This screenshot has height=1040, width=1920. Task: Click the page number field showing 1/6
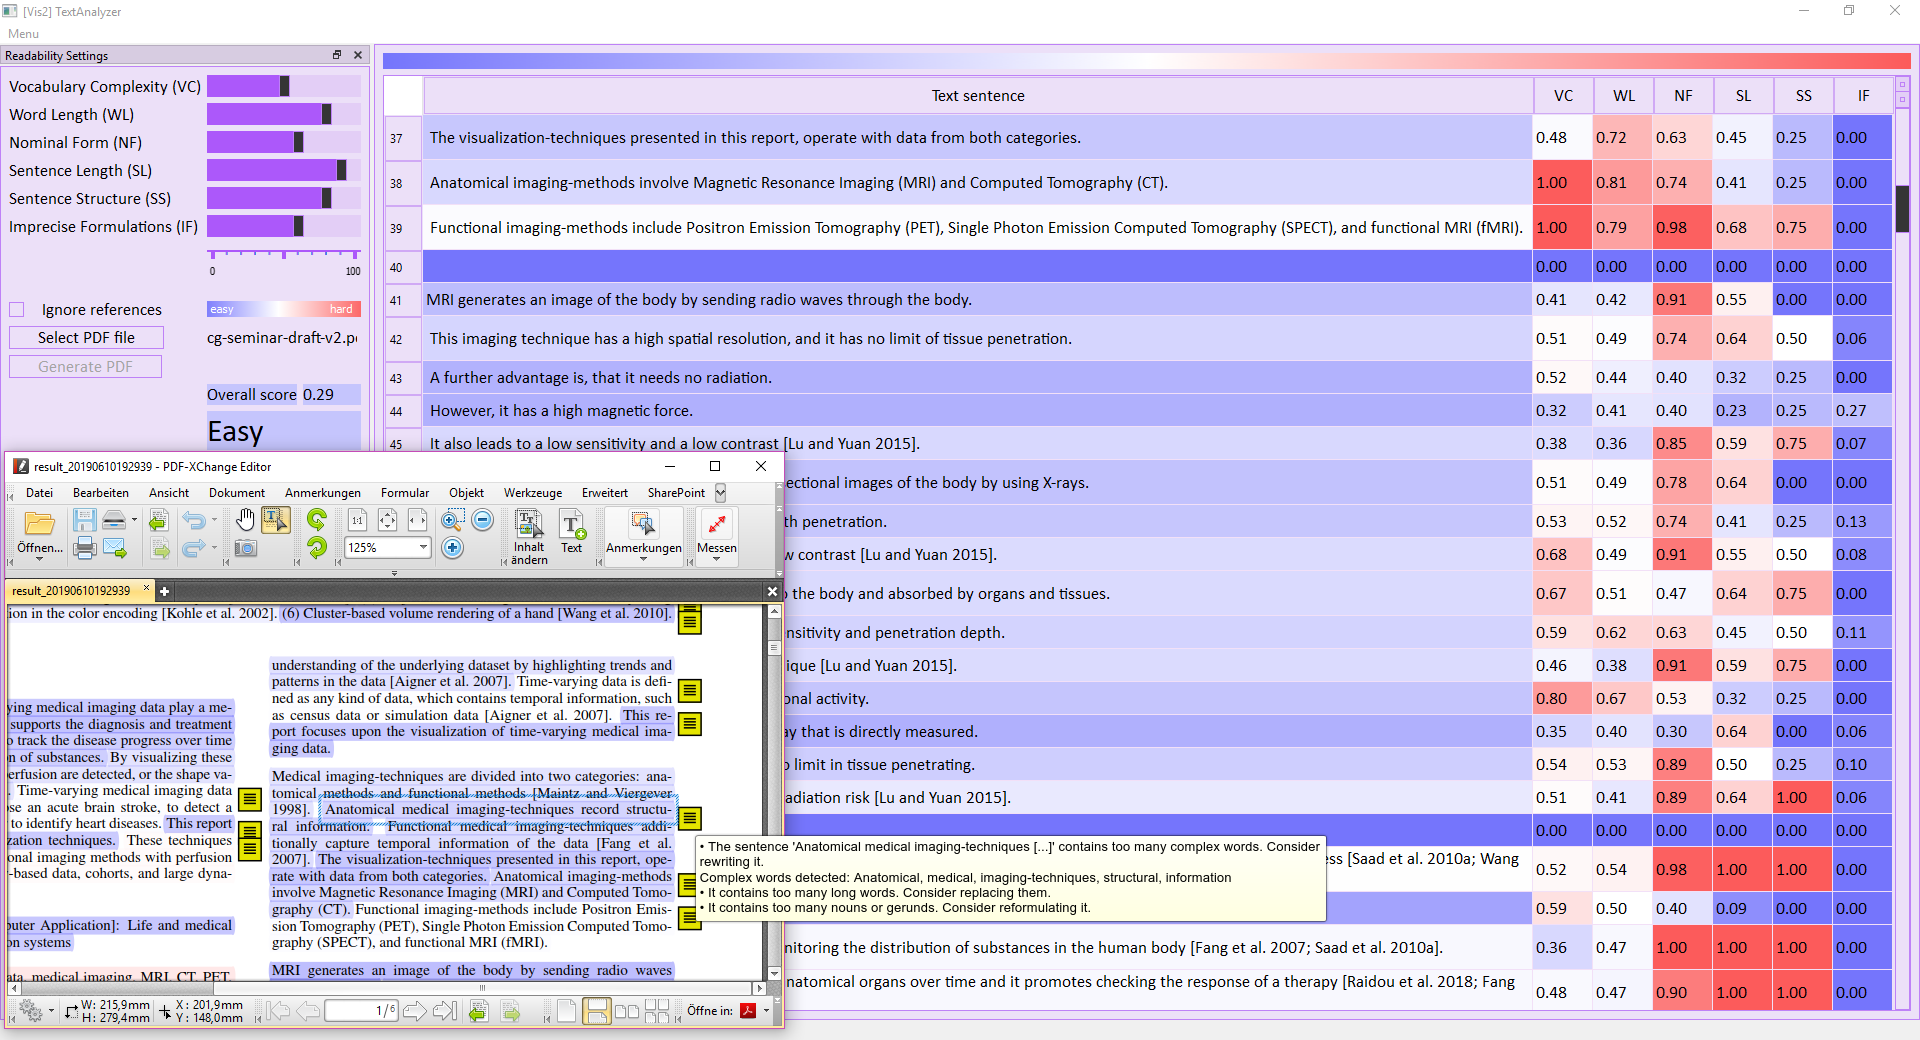pos(361,1011)
